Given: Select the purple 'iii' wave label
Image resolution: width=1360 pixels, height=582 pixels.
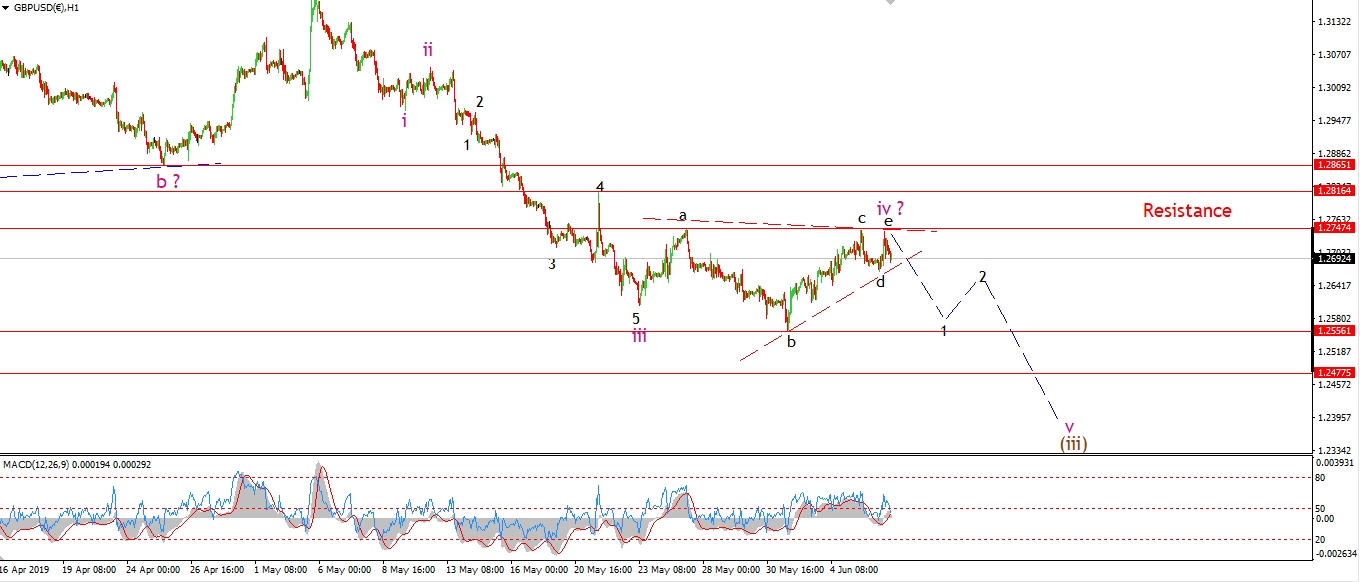Looking at the screenshot, I should 639,336.
